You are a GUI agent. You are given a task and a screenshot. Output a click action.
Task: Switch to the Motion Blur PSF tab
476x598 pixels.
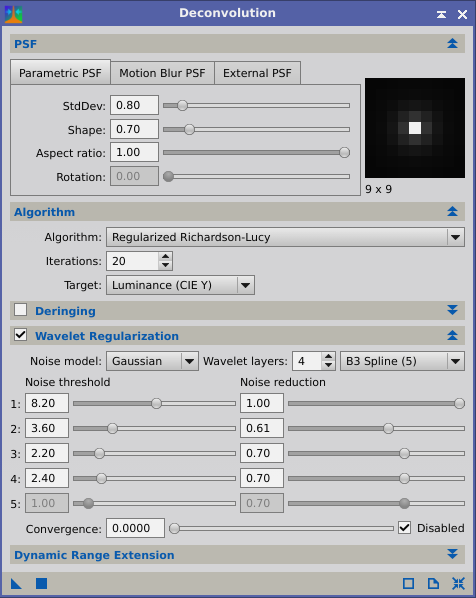coord(162,73)
